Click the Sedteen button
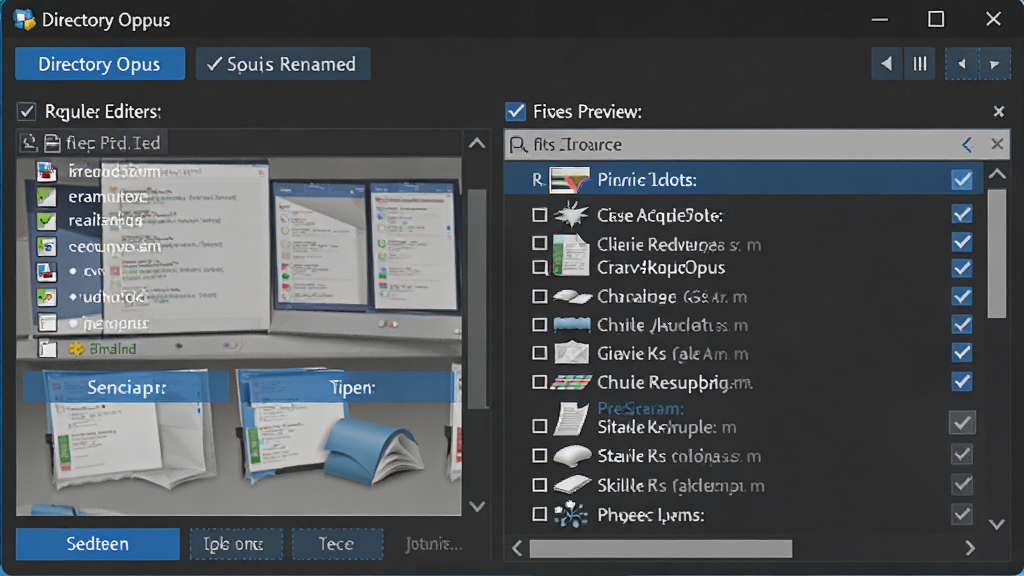 tap(97, 544)
